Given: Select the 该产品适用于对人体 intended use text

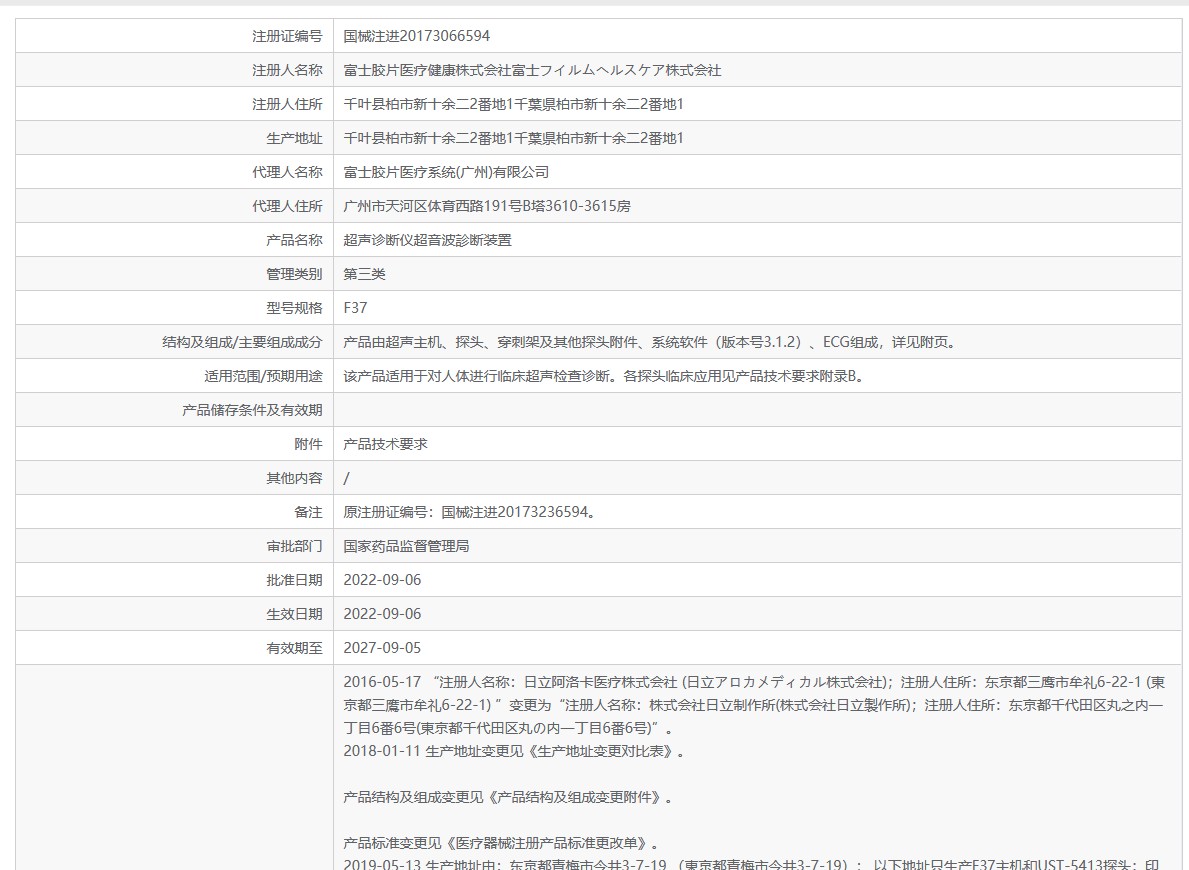Looking at the screenshot, I should tap(606, 375).
